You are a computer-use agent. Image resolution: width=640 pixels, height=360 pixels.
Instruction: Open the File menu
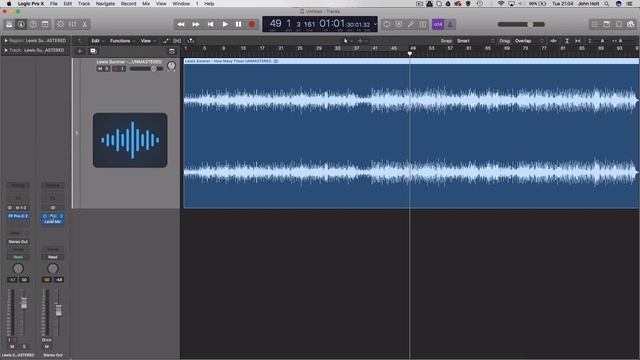pyautogui.click(x=53, y=4)
